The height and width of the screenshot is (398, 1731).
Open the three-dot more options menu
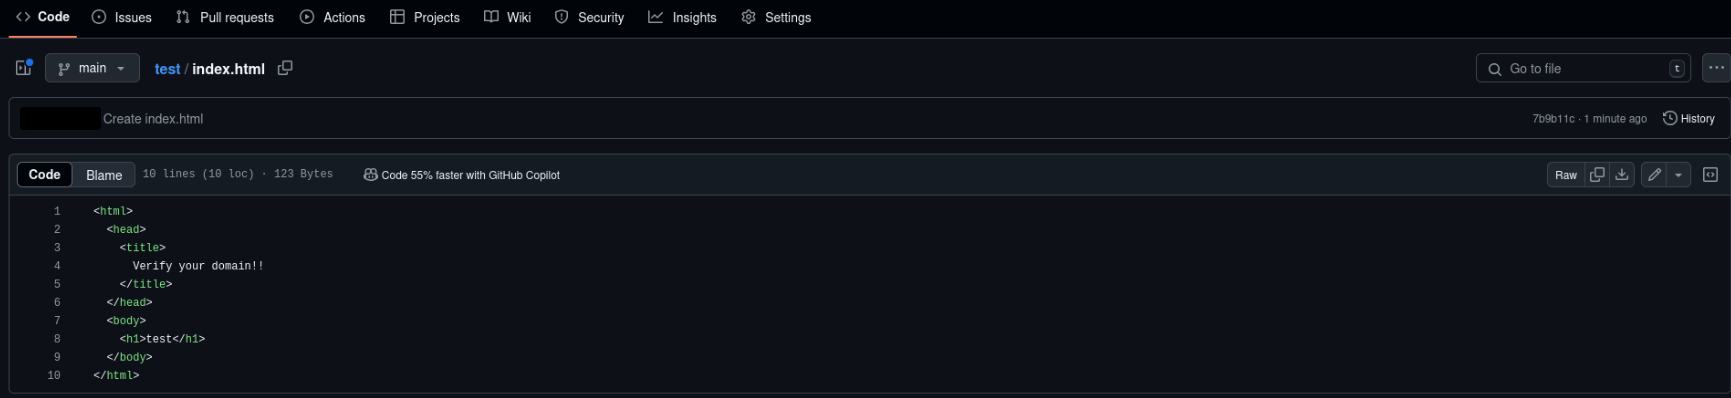point(1716,68)
